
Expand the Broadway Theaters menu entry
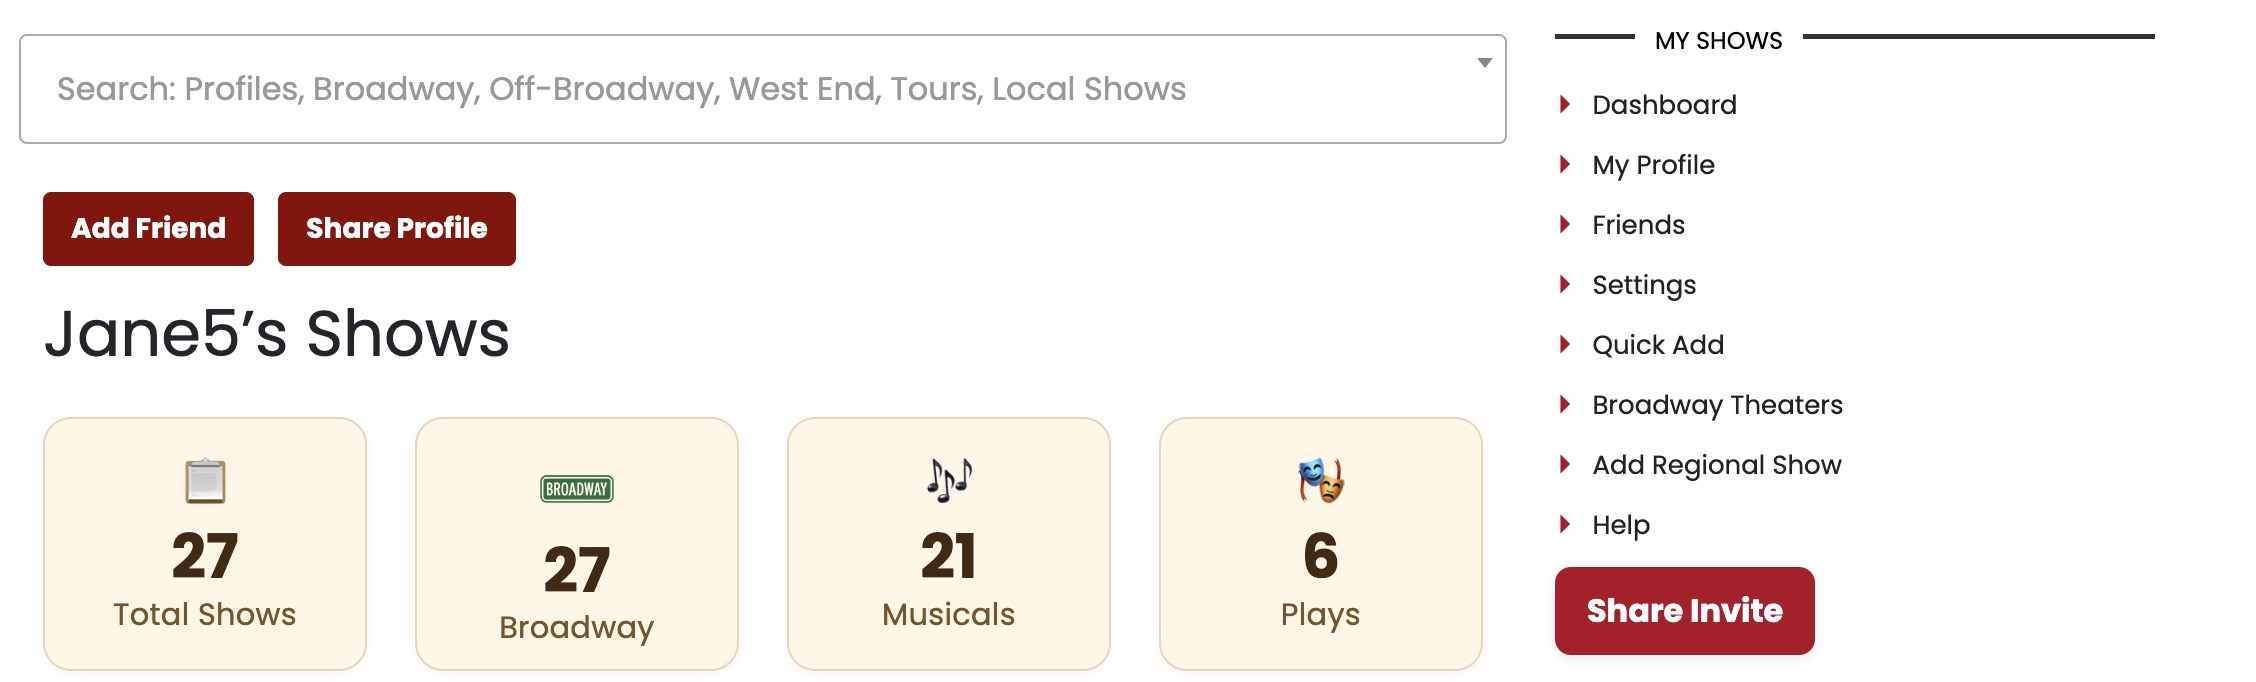(1716, 405)
